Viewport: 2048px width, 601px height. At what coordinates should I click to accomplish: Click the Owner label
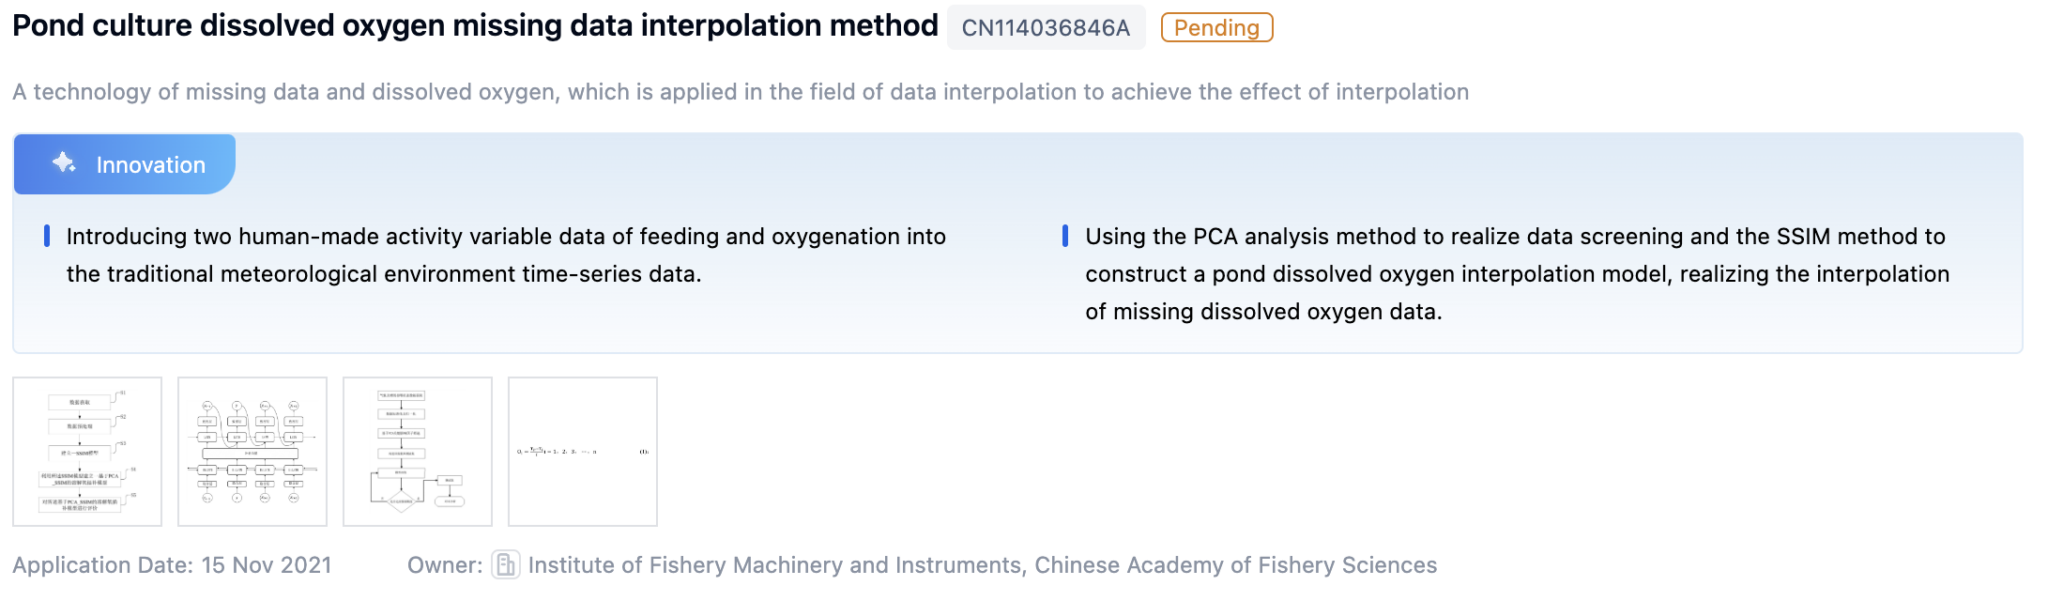[x=444, y=565]
